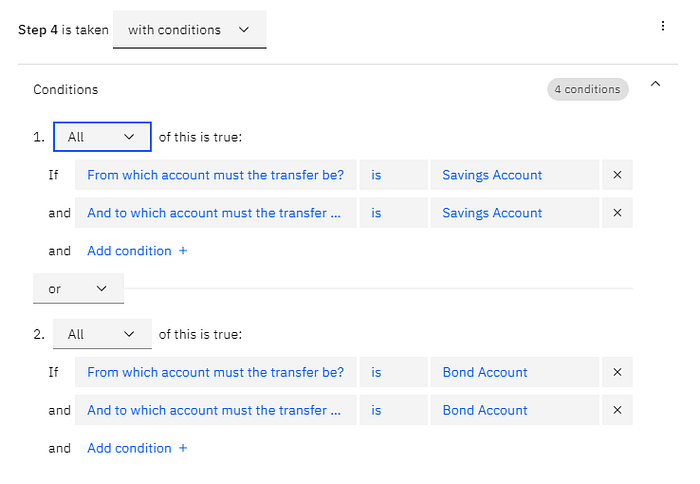Click the plus icon in group 1

click(x=183, y=251)
